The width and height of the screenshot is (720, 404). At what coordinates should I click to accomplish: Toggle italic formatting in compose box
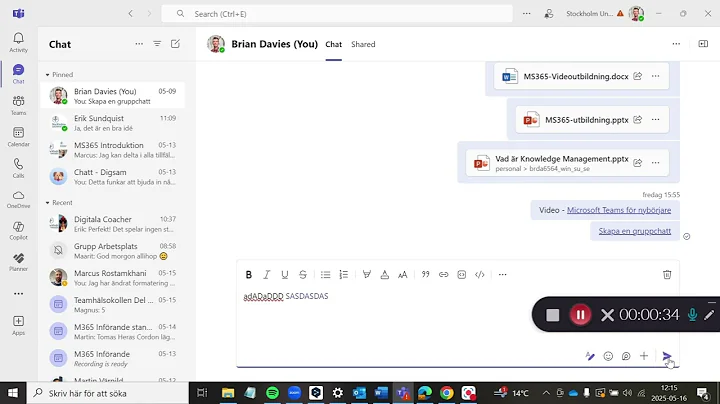coord(266,275)
